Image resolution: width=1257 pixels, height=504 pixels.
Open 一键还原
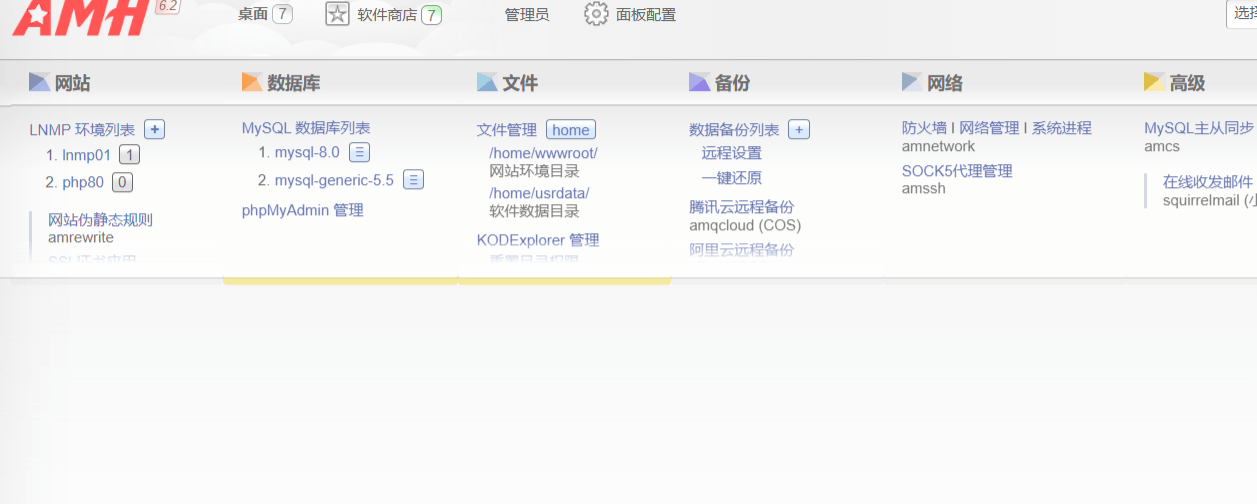(x=732, y=178)
